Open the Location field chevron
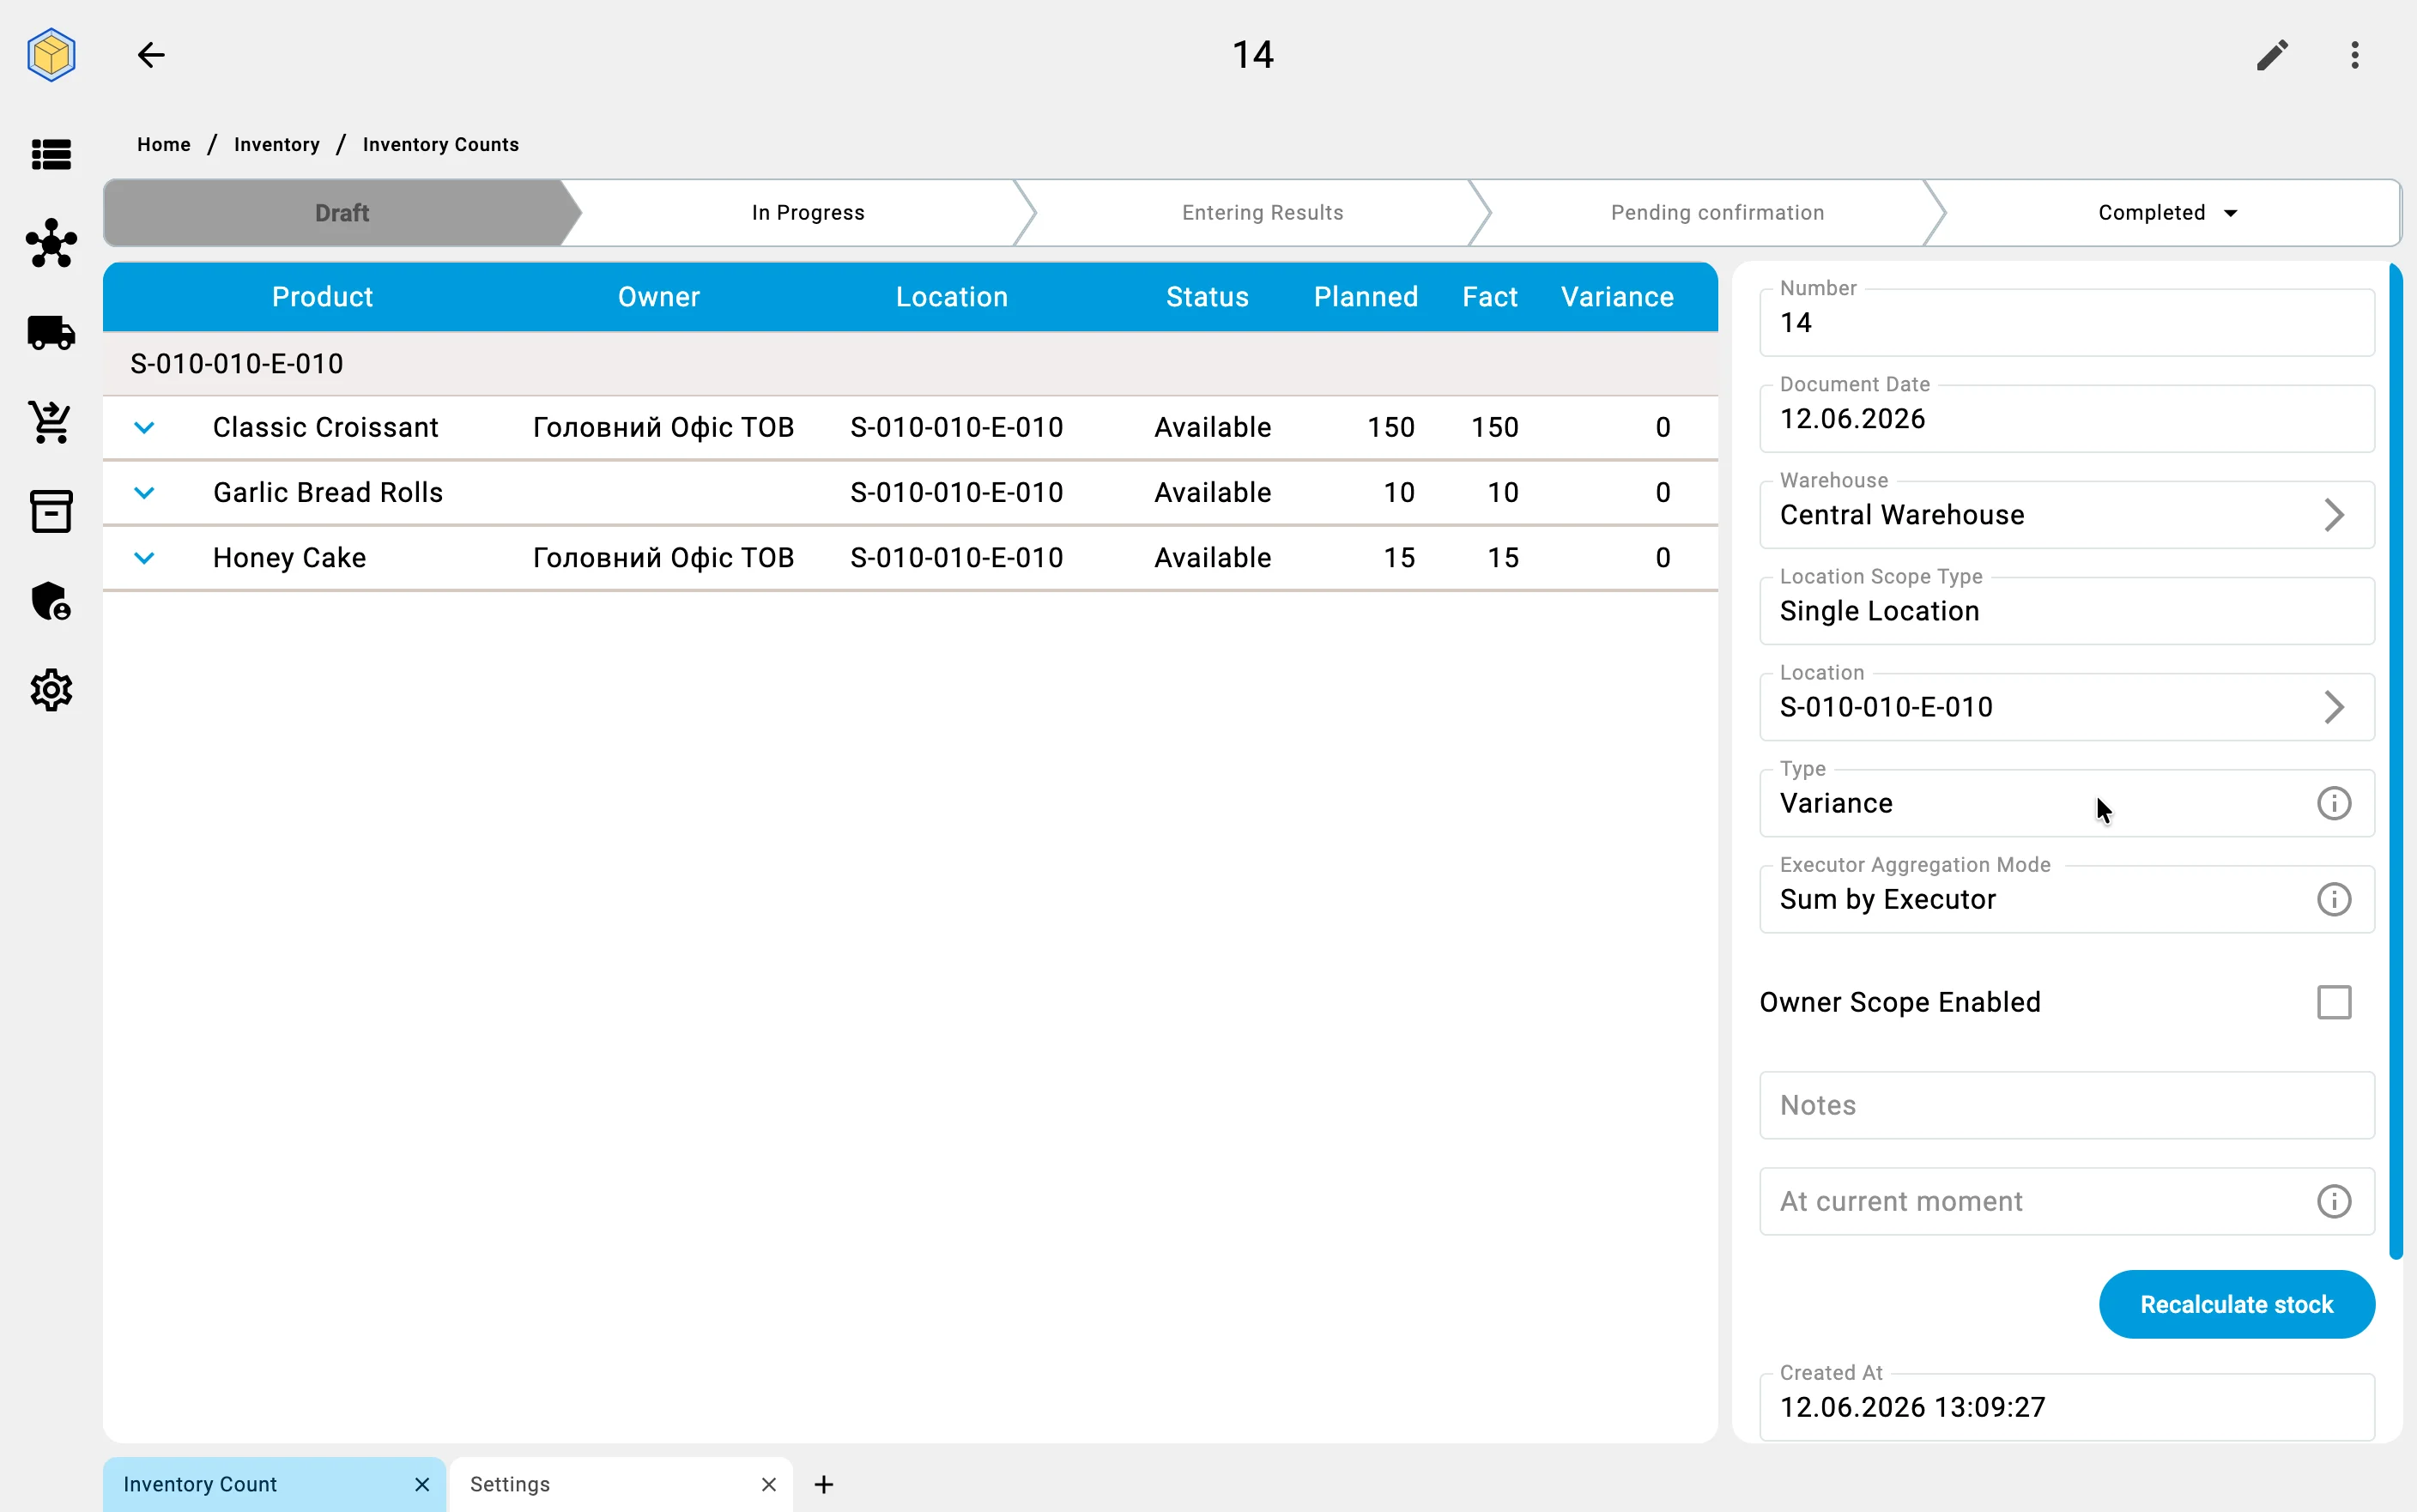 point(2333,707)
